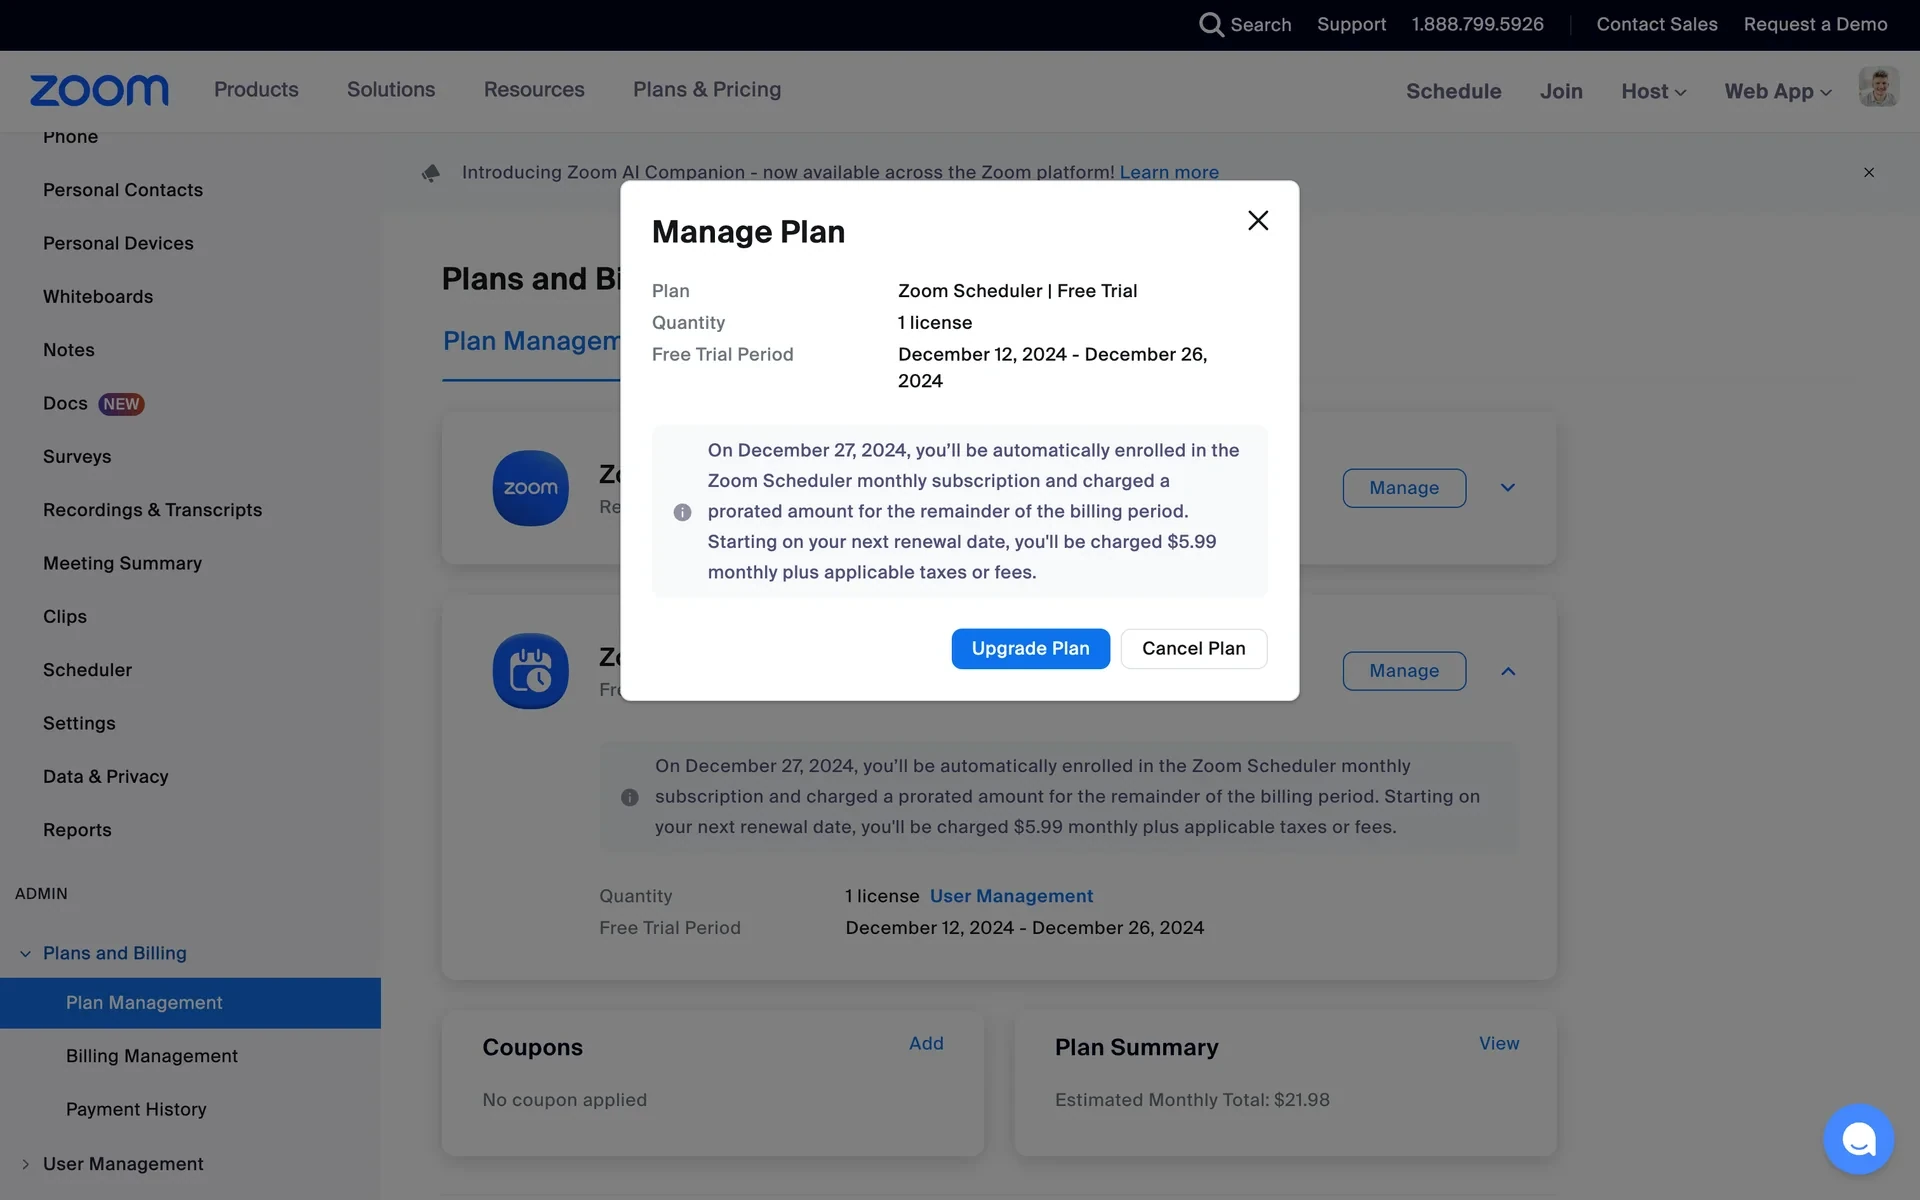
Task: Click Manage for the Zoom Workplace plan
Action: coord(1404,488)
